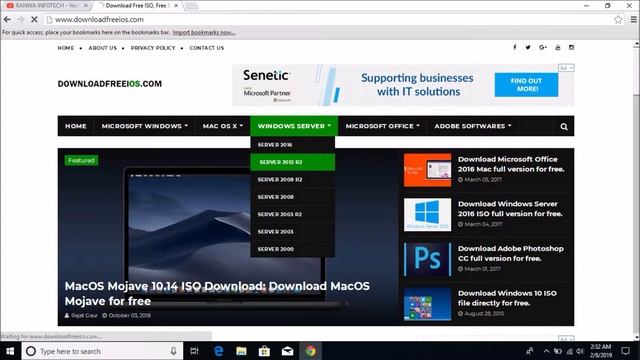Click the browser address bar
640x360 pixels.
coord(327,19)
